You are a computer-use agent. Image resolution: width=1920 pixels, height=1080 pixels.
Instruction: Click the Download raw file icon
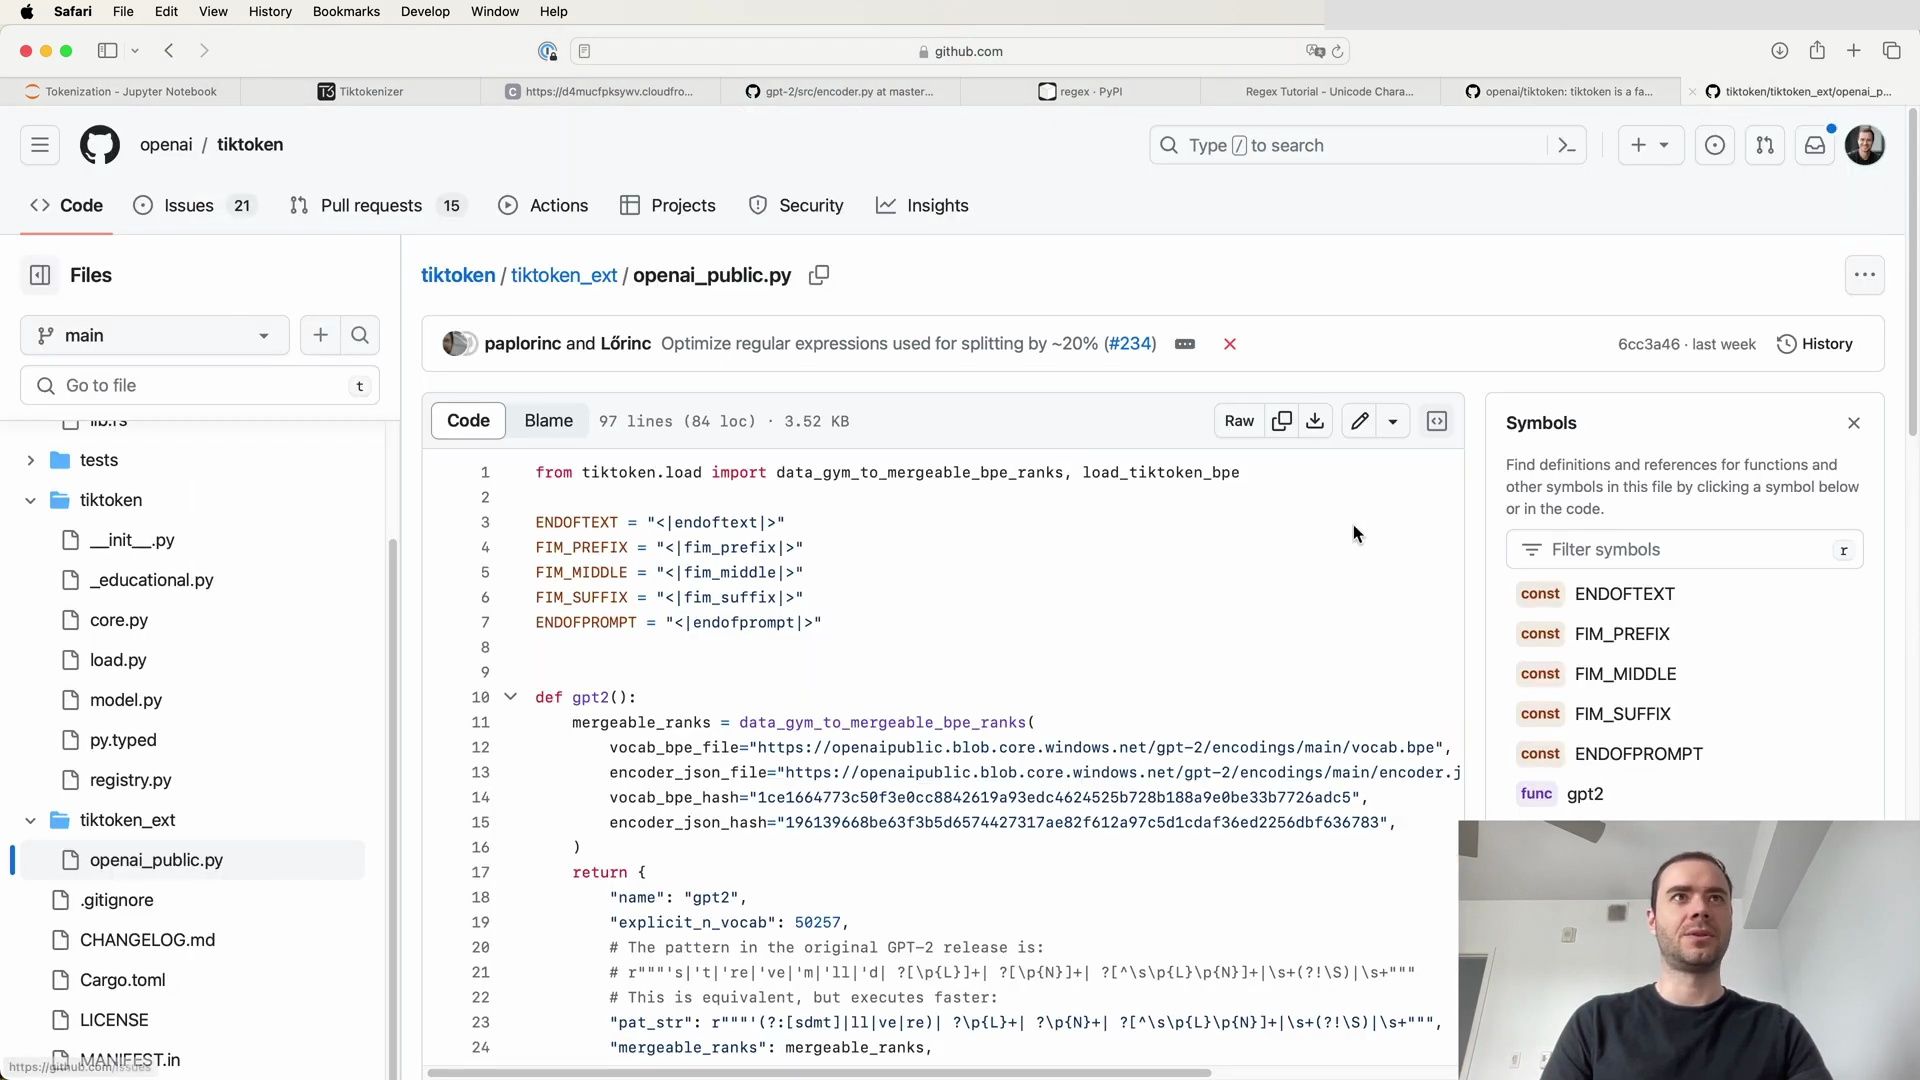coord(1316,421)
